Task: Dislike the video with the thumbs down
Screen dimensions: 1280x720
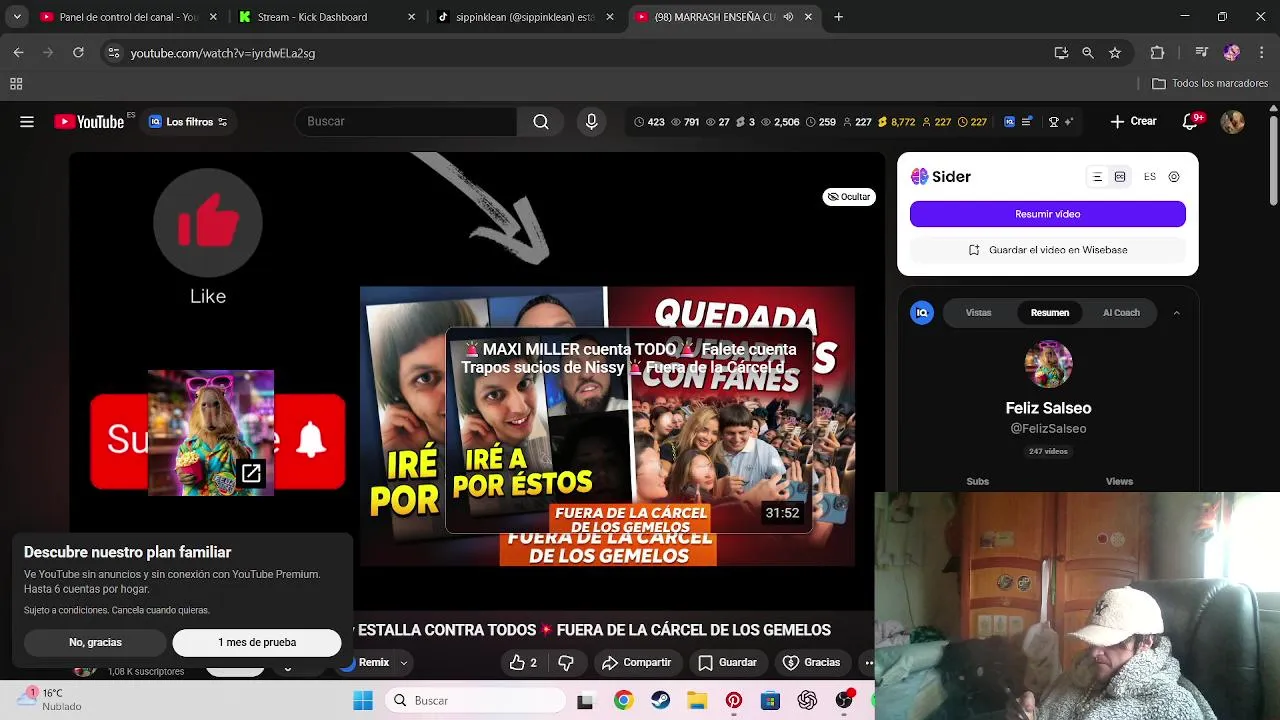Action: pos(566,662)
